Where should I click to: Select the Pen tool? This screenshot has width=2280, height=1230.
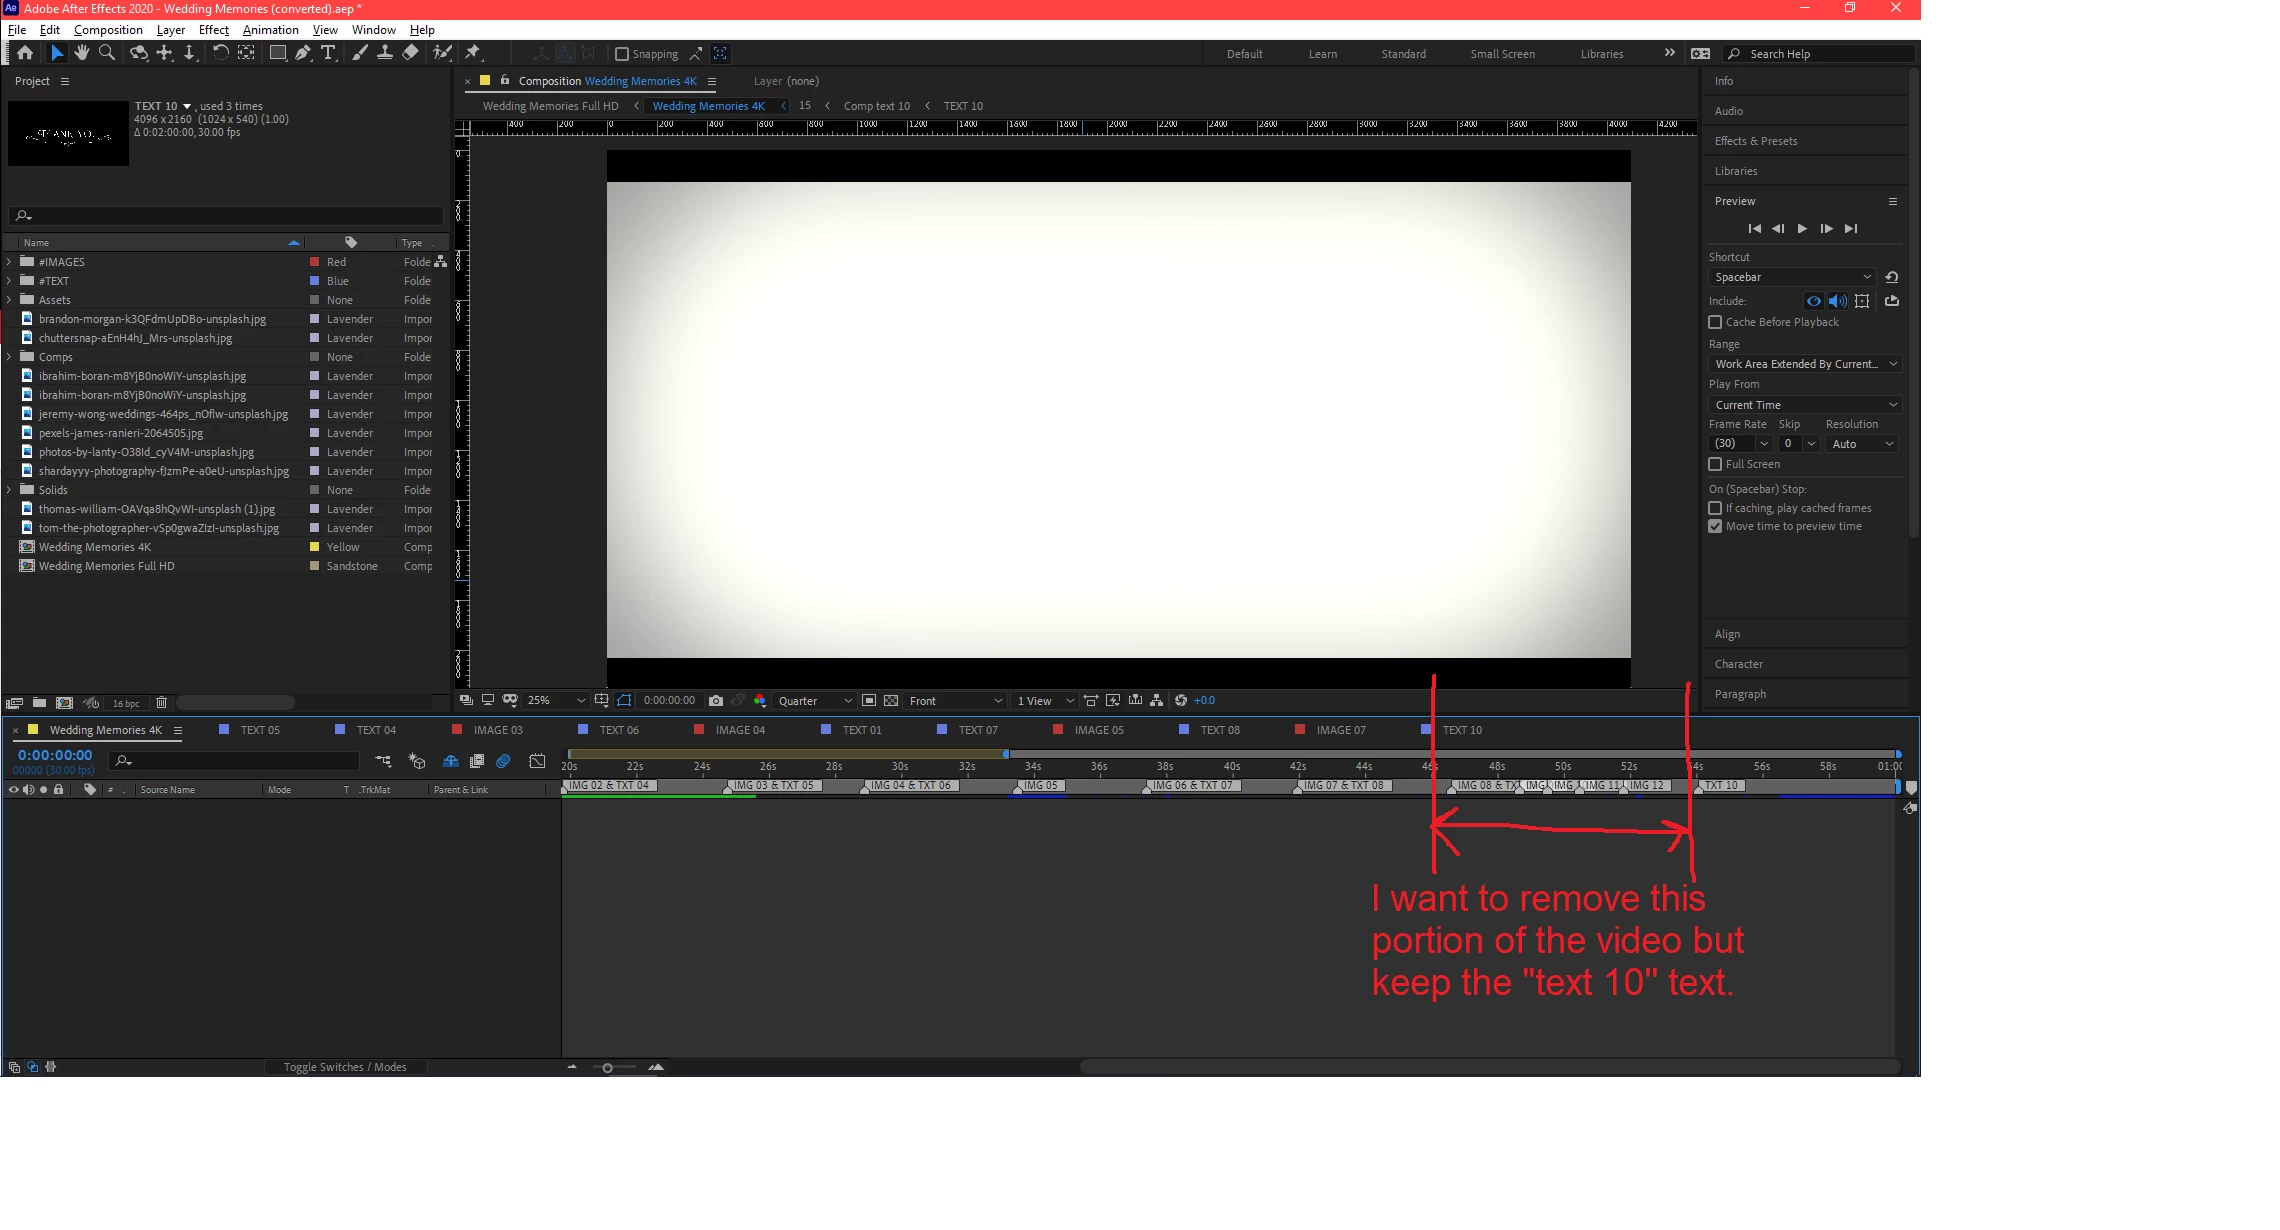pyautogui.click(x=303, y=53)
